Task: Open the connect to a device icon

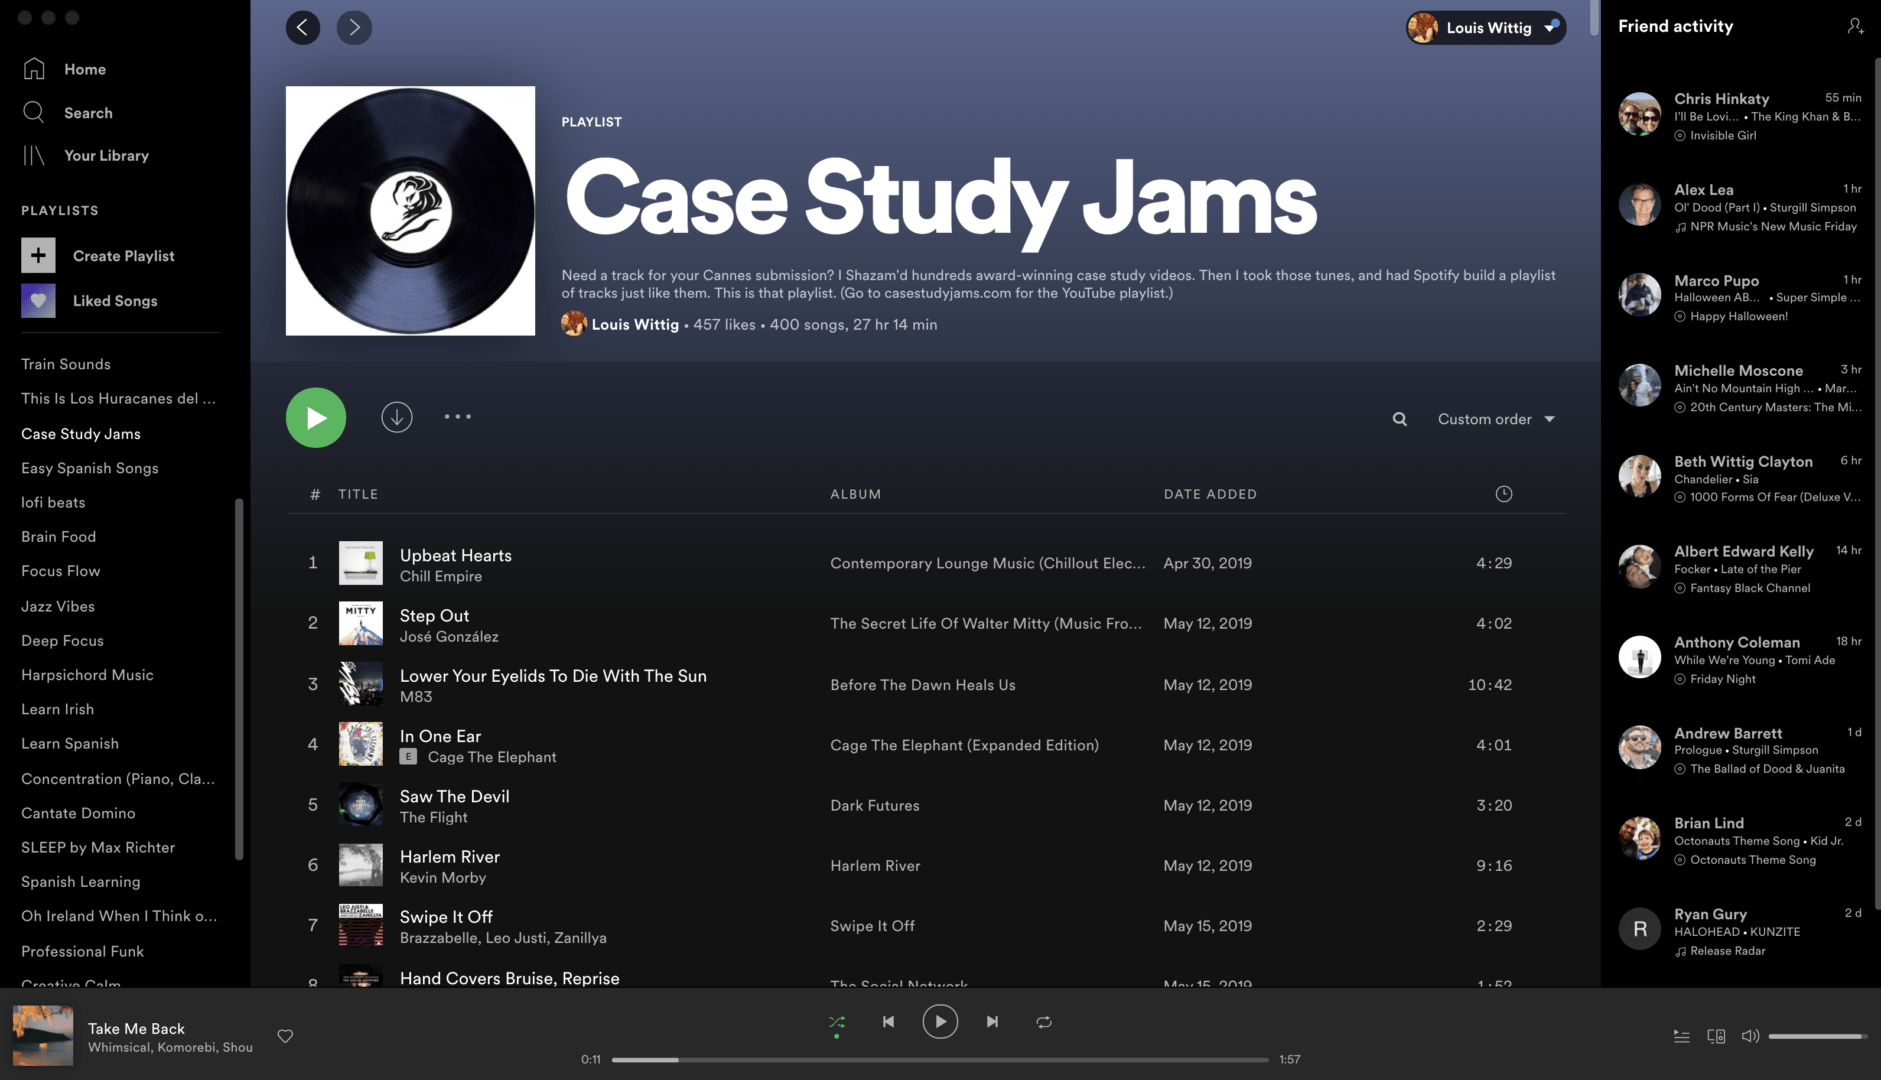Action: [x=1716, y=1036]
